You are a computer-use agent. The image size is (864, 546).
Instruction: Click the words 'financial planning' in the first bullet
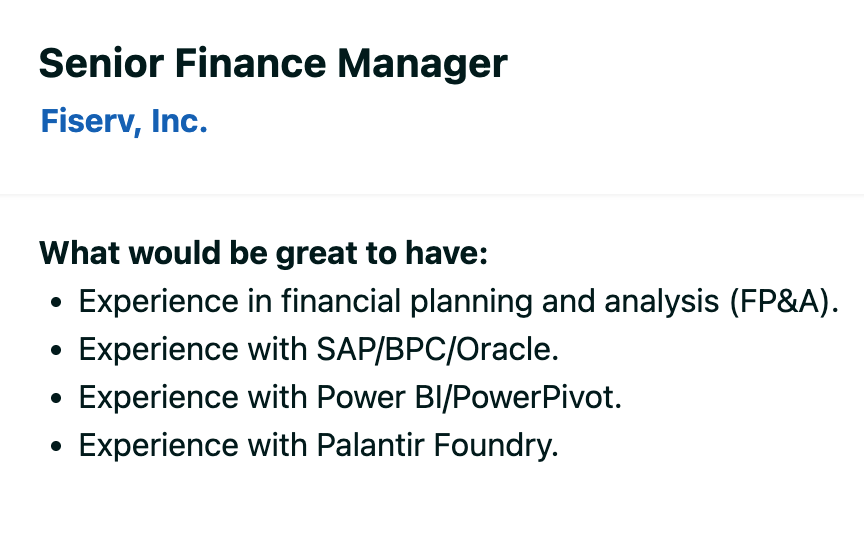coord(407,302)
